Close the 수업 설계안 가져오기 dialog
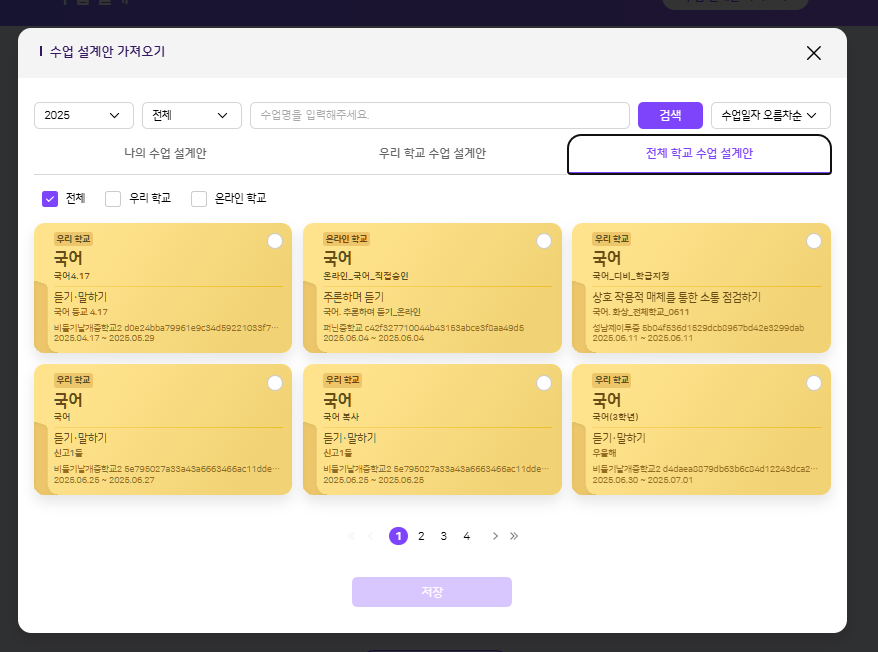 (813, 53)
